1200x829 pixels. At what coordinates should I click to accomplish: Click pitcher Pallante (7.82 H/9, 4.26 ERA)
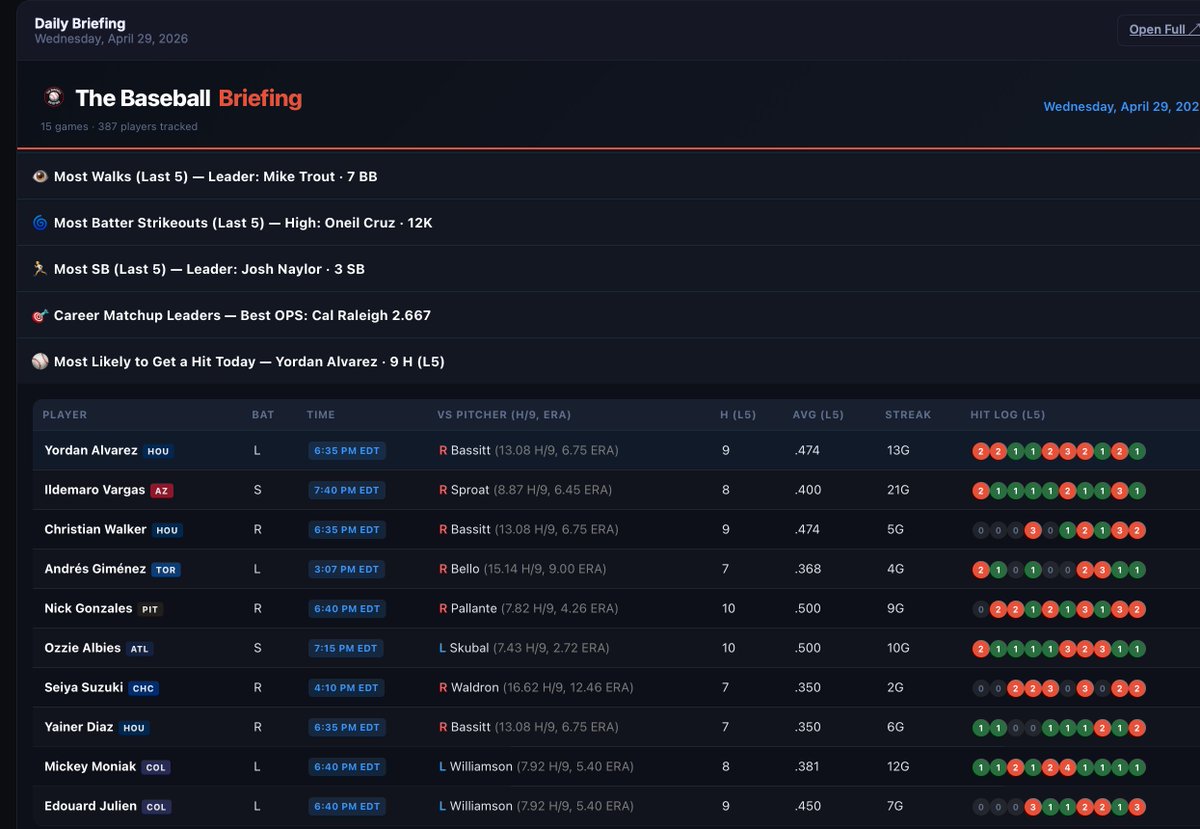pos(530,608)
